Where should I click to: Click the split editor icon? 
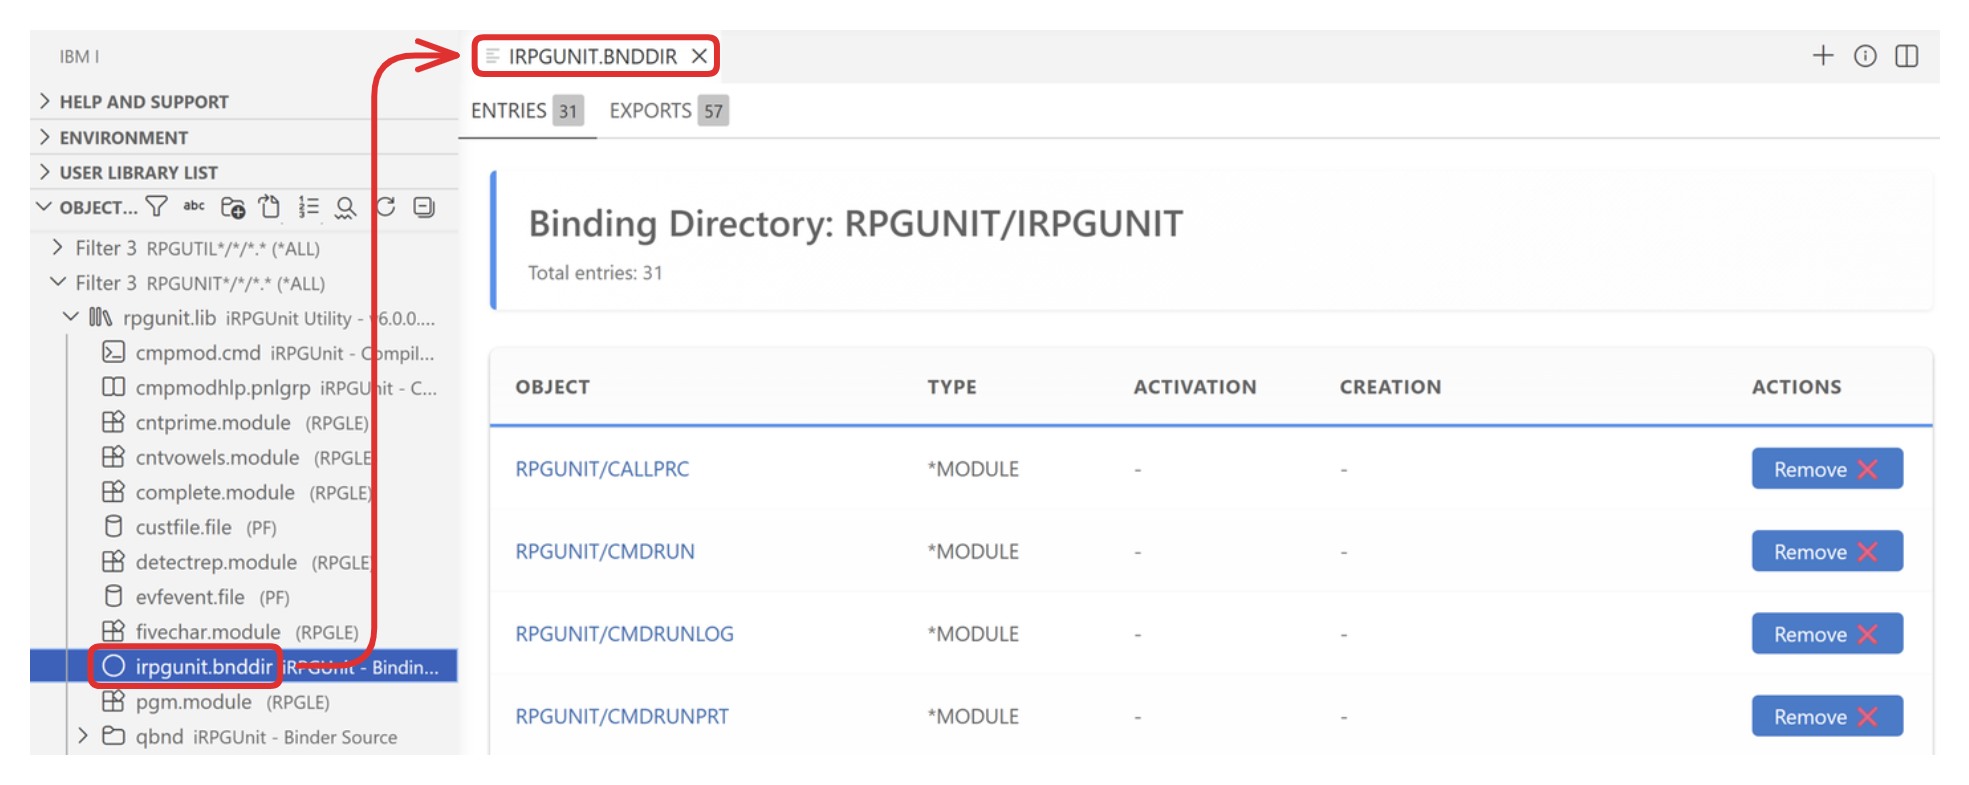1907,56
